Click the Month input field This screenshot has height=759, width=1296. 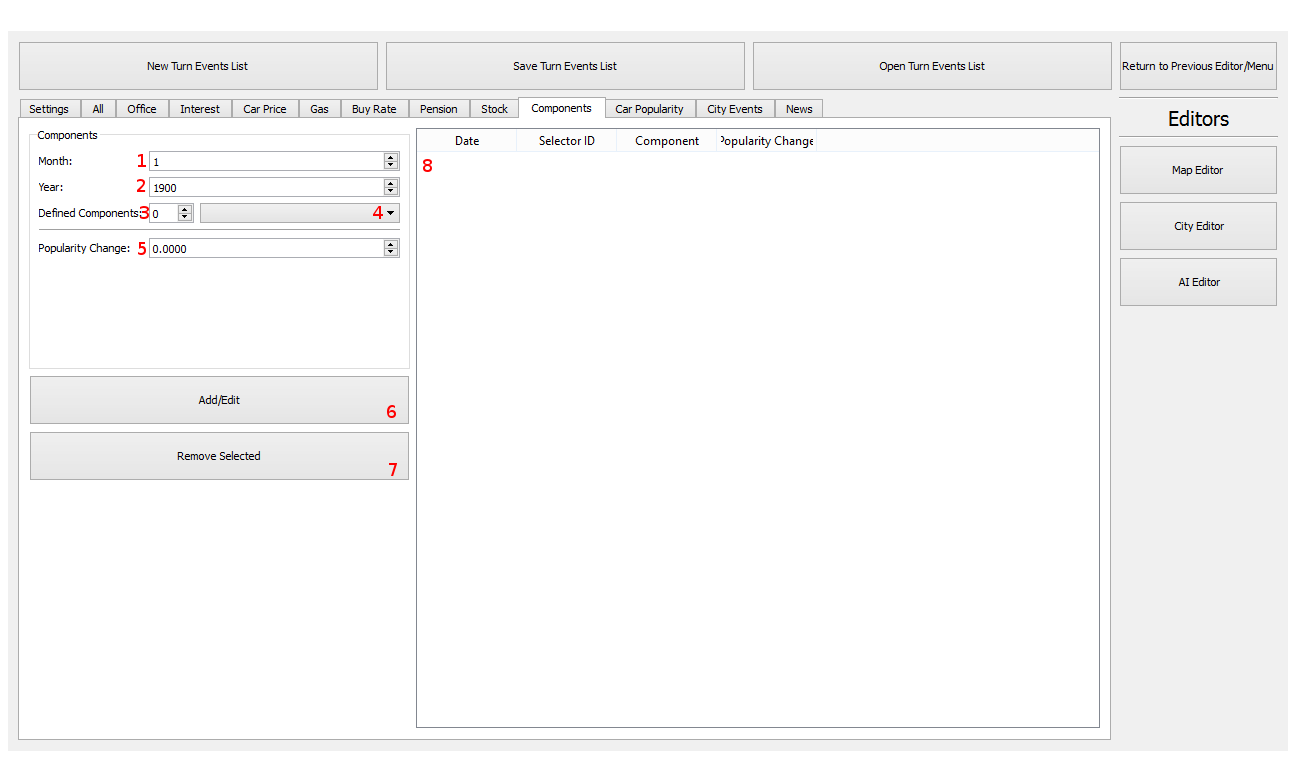pos(265,161)
